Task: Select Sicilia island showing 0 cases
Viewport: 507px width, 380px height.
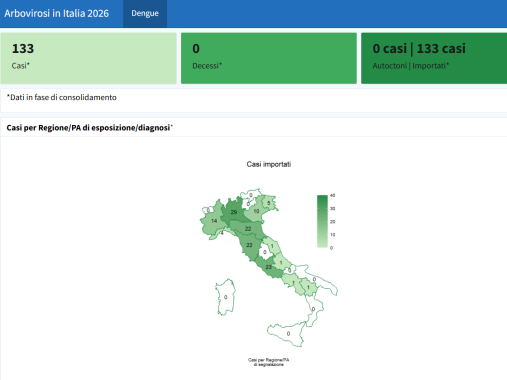Action: (x=288, y=333)
